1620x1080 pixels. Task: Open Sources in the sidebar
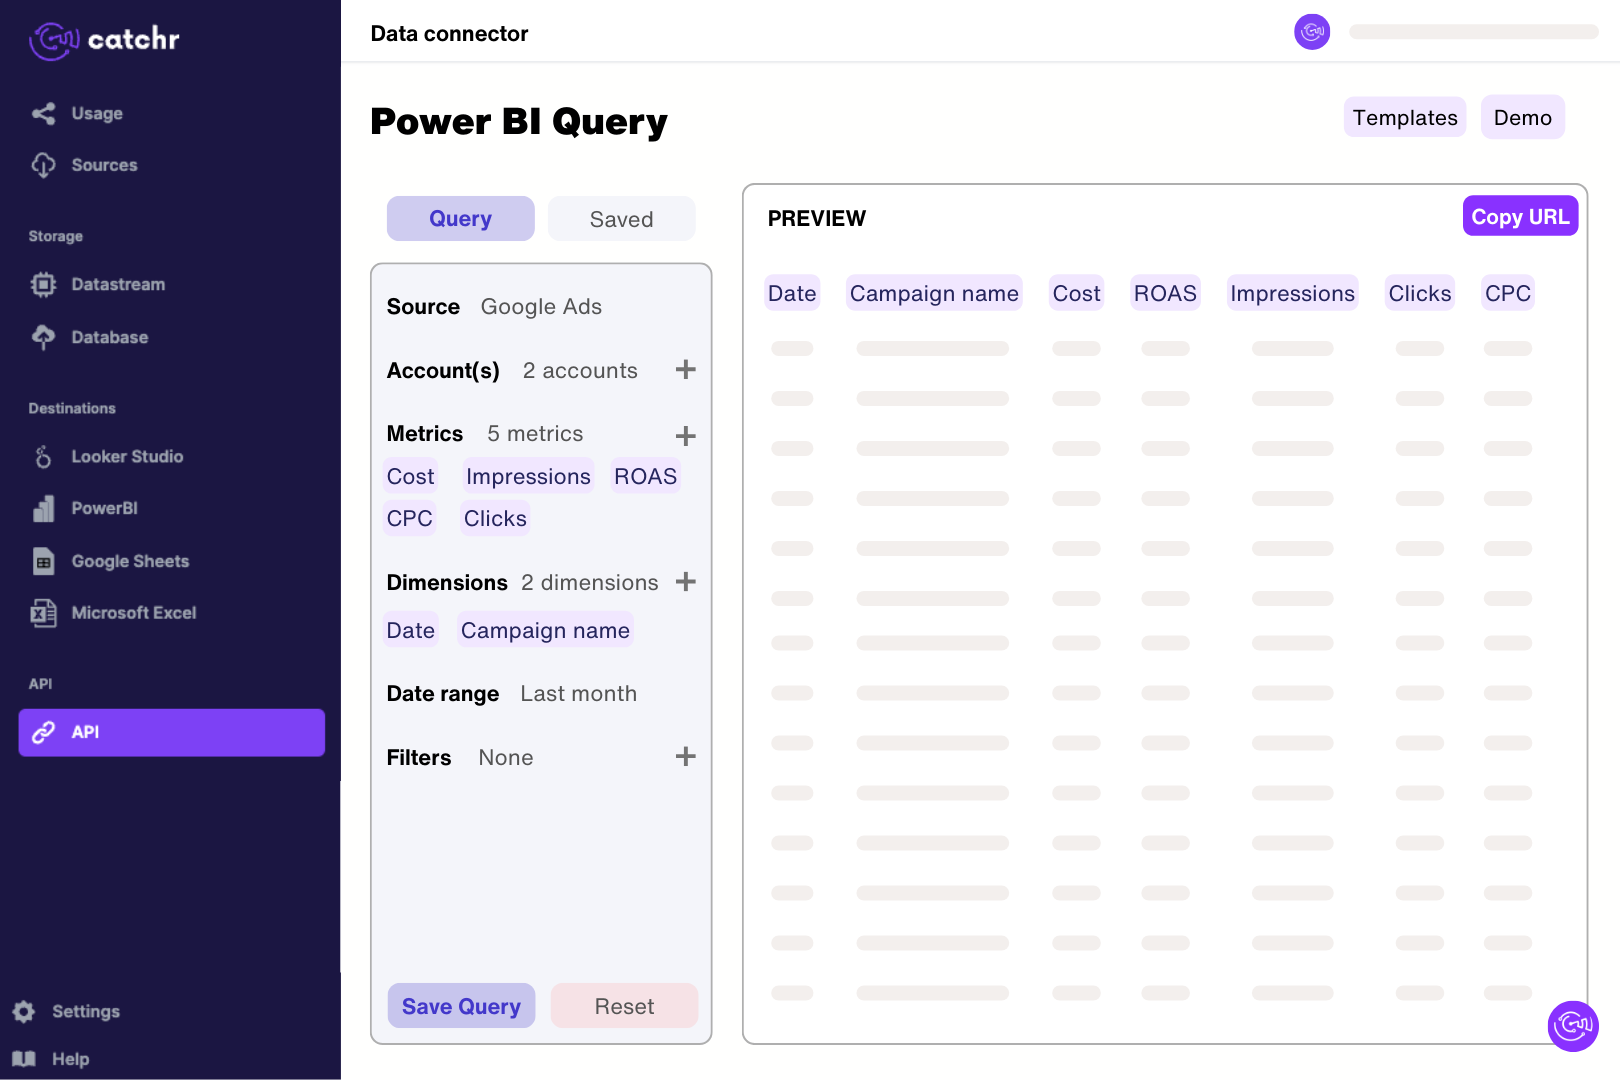104,165
